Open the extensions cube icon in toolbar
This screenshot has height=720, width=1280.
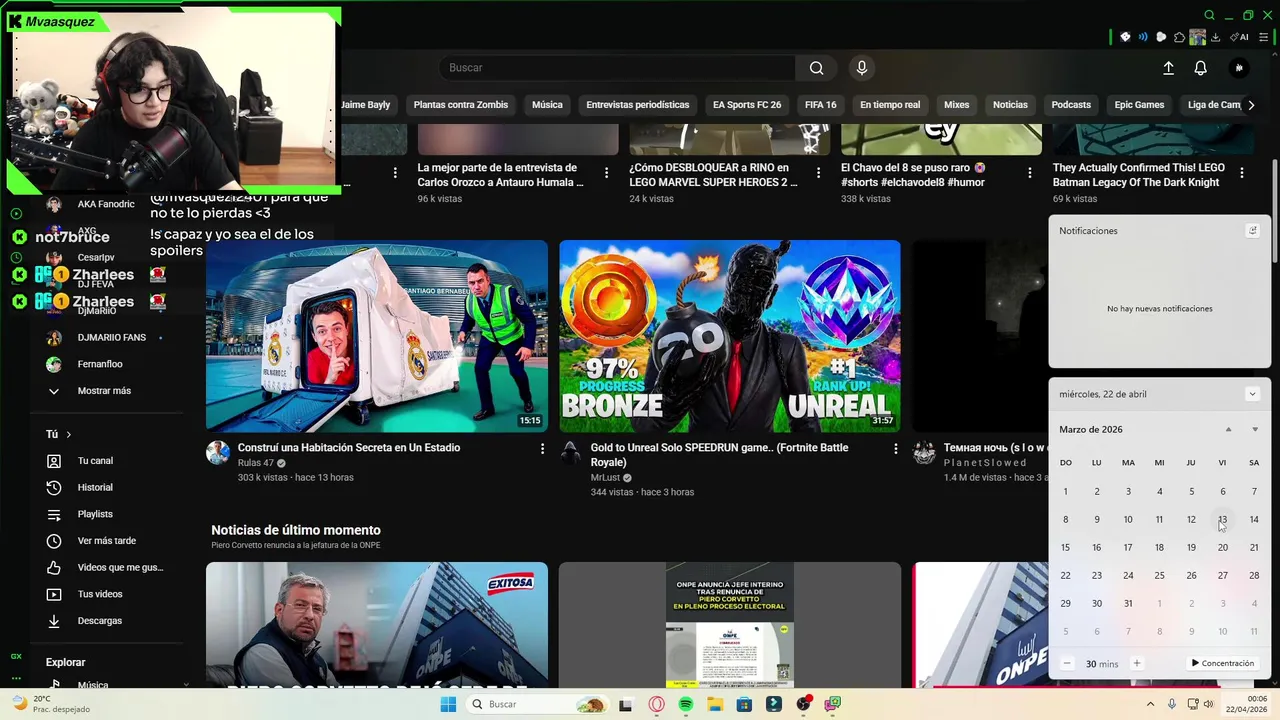[x=1179, y=37]
